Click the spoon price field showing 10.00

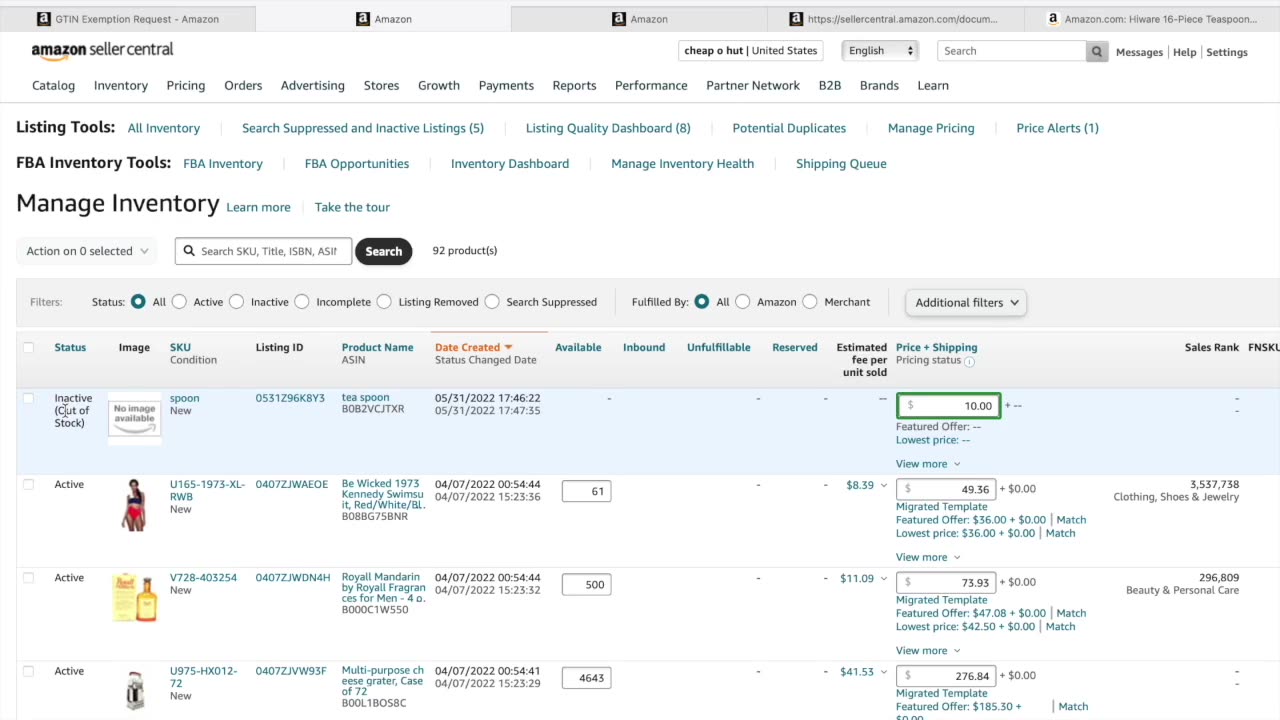click(948, 406)
